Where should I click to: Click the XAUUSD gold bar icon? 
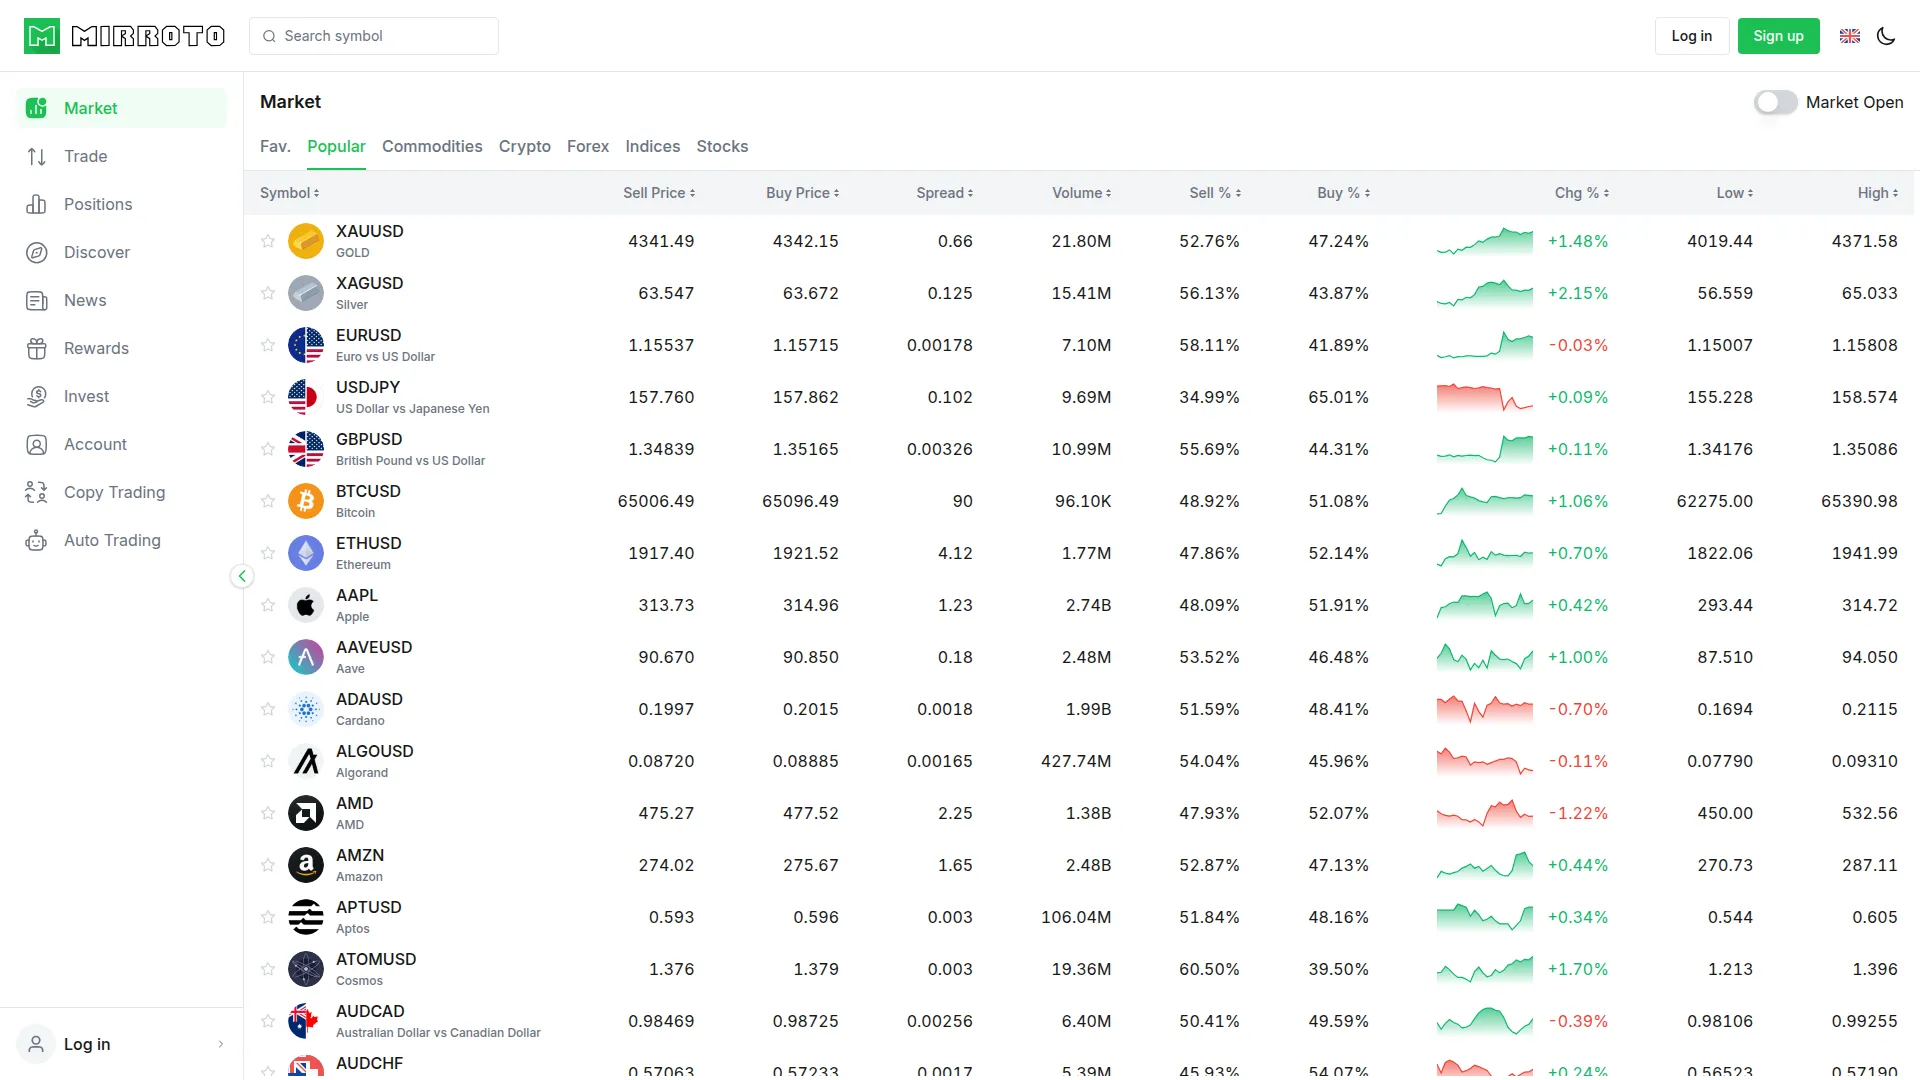pos(306,241)
